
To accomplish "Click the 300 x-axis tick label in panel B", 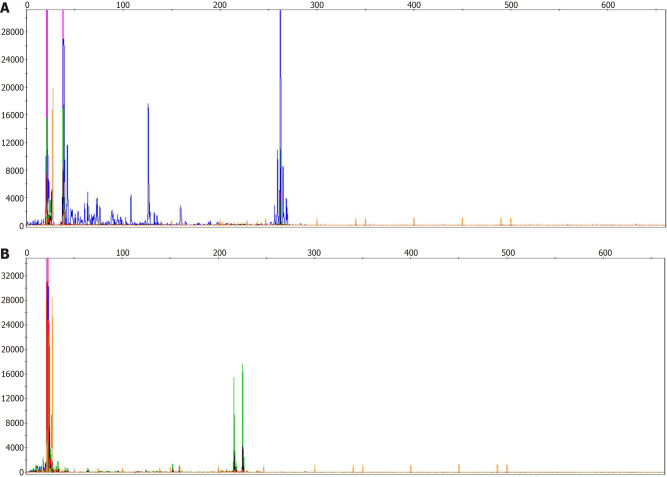I will pyautogui.click(x=314, y=253).
